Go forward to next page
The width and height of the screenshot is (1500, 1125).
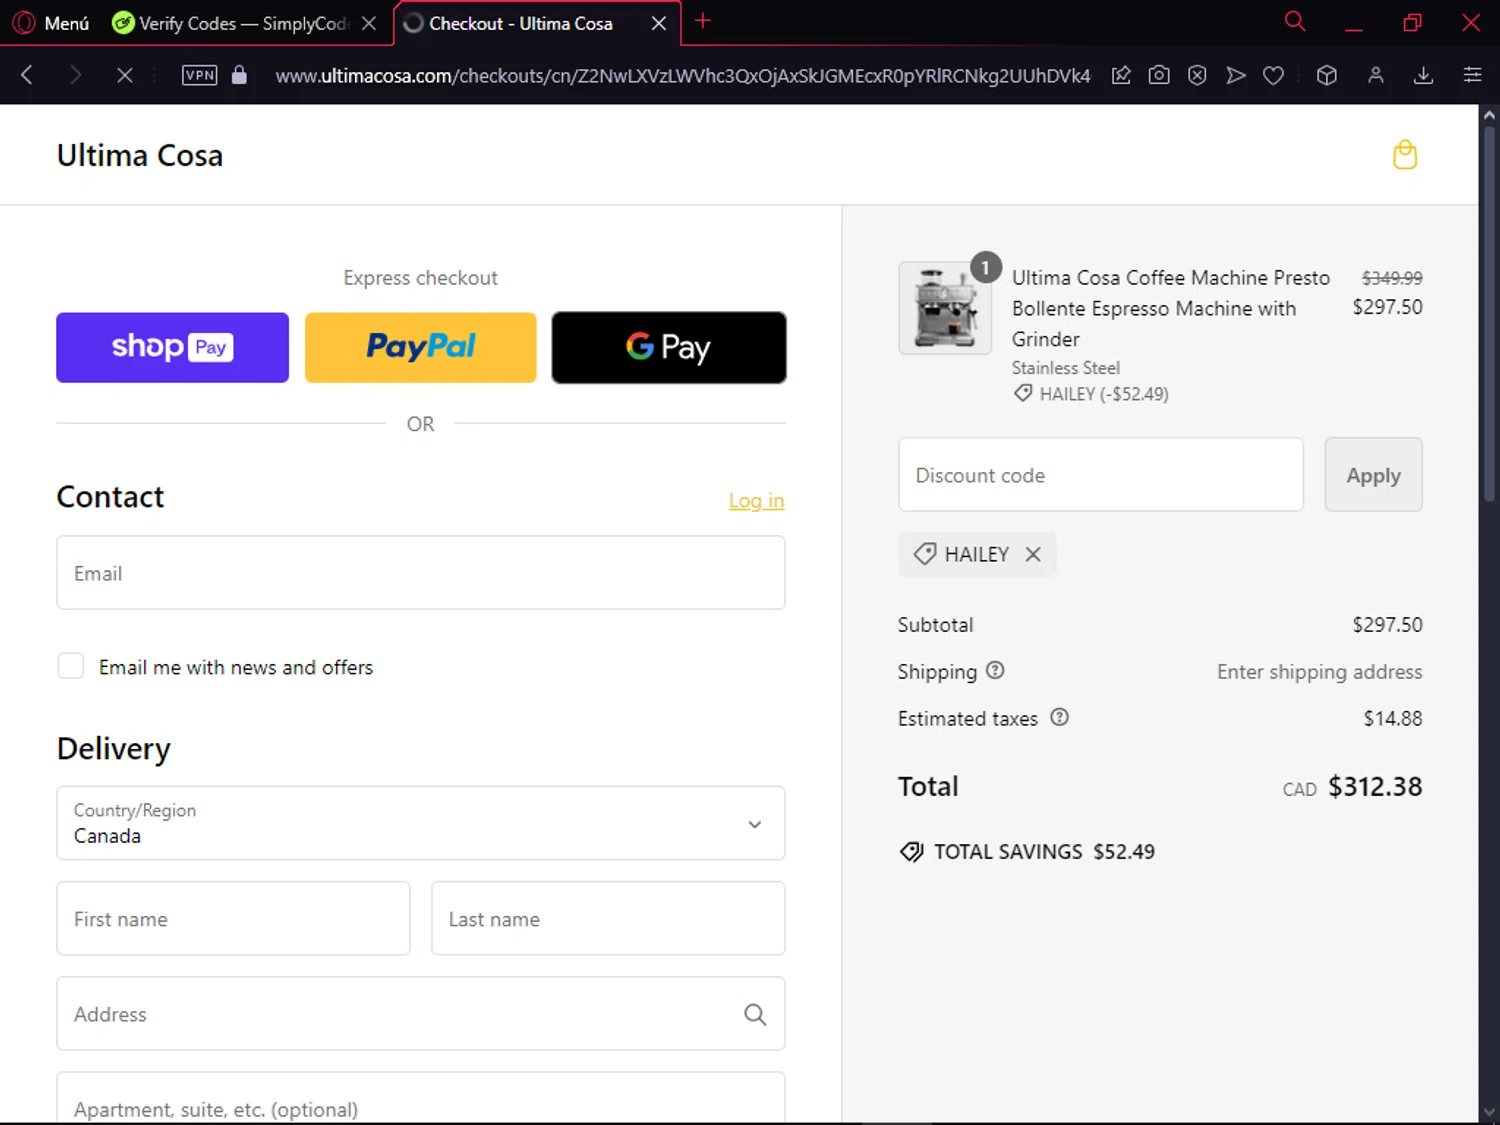point(75,75)
